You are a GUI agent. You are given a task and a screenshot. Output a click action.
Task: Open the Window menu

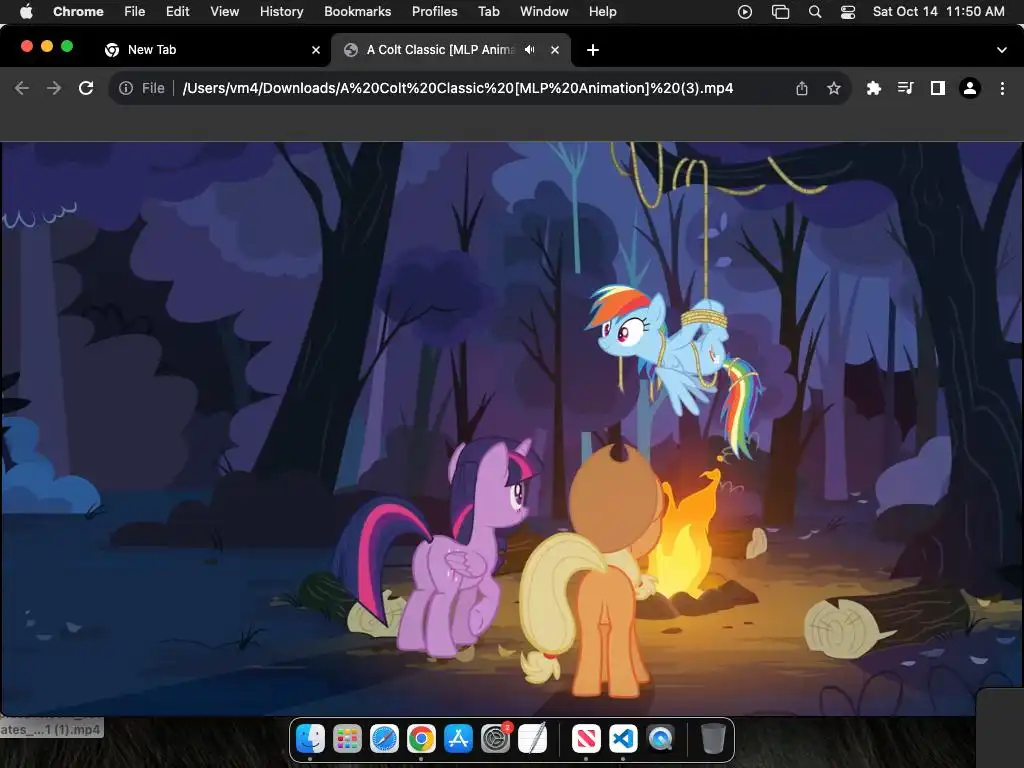pos(544,11)
